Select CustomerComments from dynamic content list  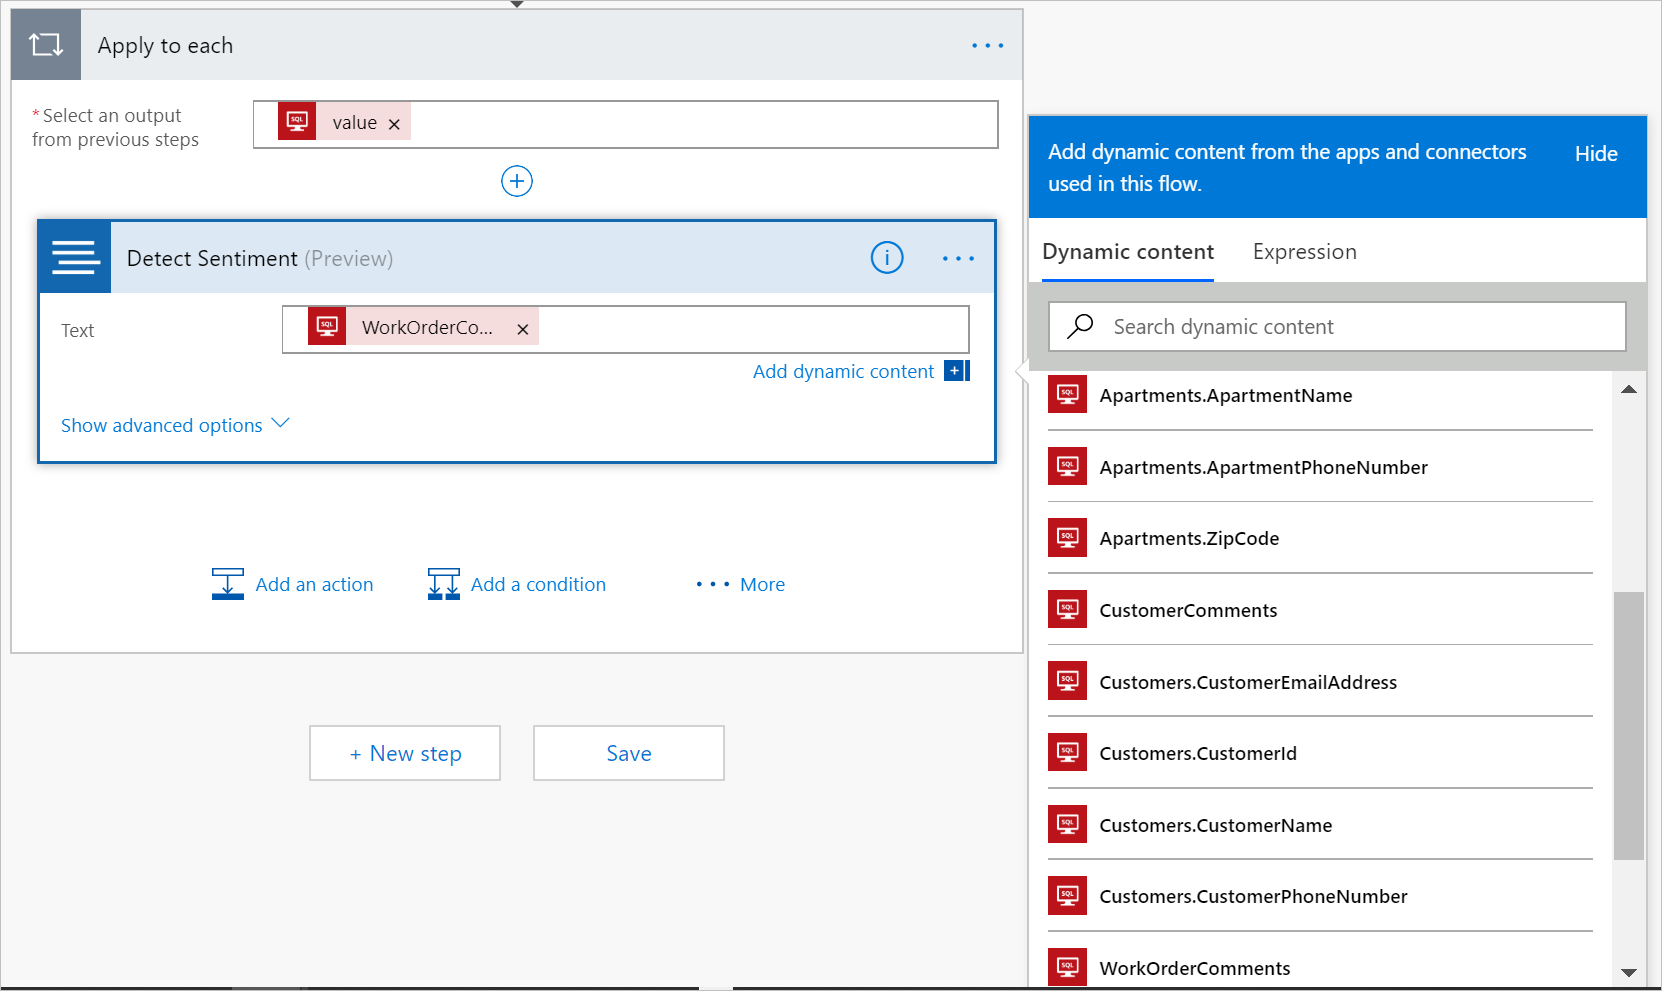1188,610
